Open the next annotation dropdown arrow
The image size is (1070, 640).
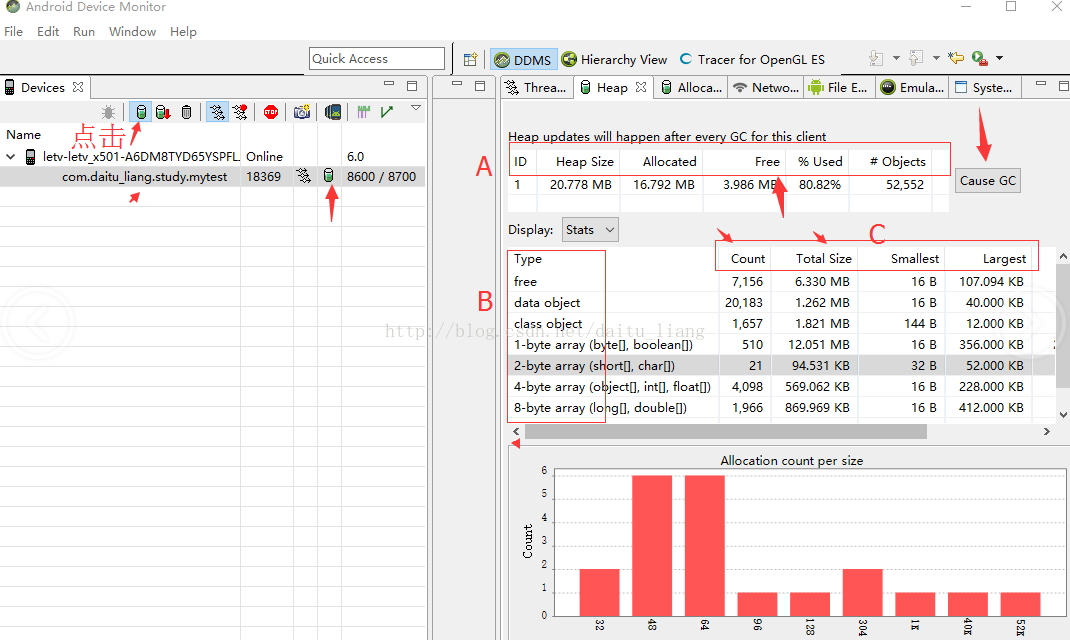[x=896, y=58]
